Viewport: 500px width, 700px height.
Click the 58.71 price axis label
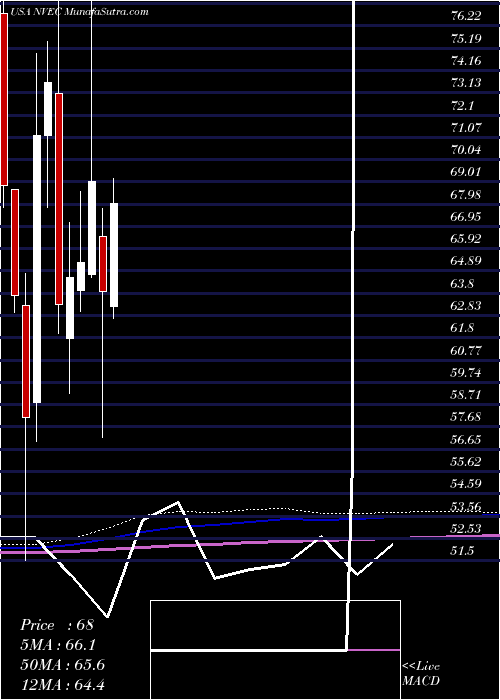click(466, 395)
